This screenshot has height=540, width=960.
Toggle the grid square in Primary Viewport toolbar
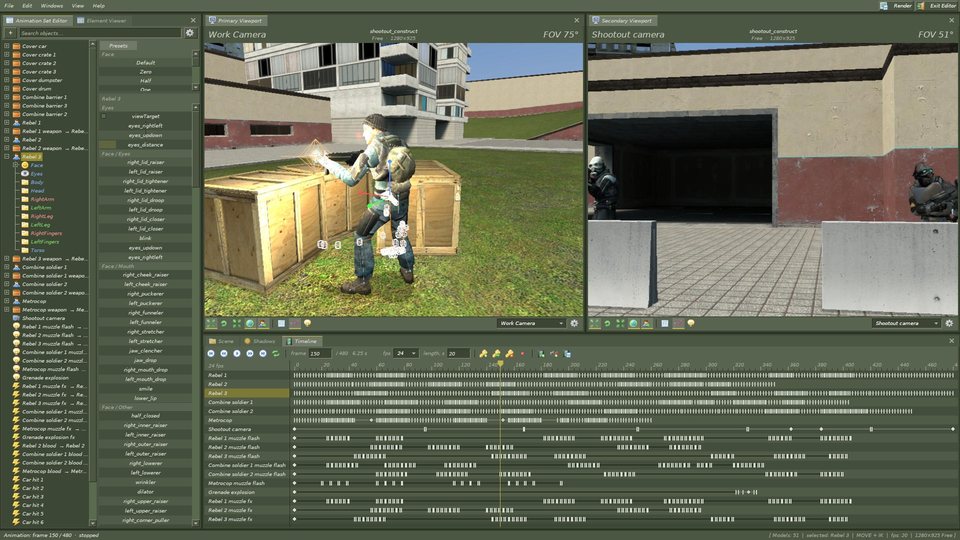(282, 323)
